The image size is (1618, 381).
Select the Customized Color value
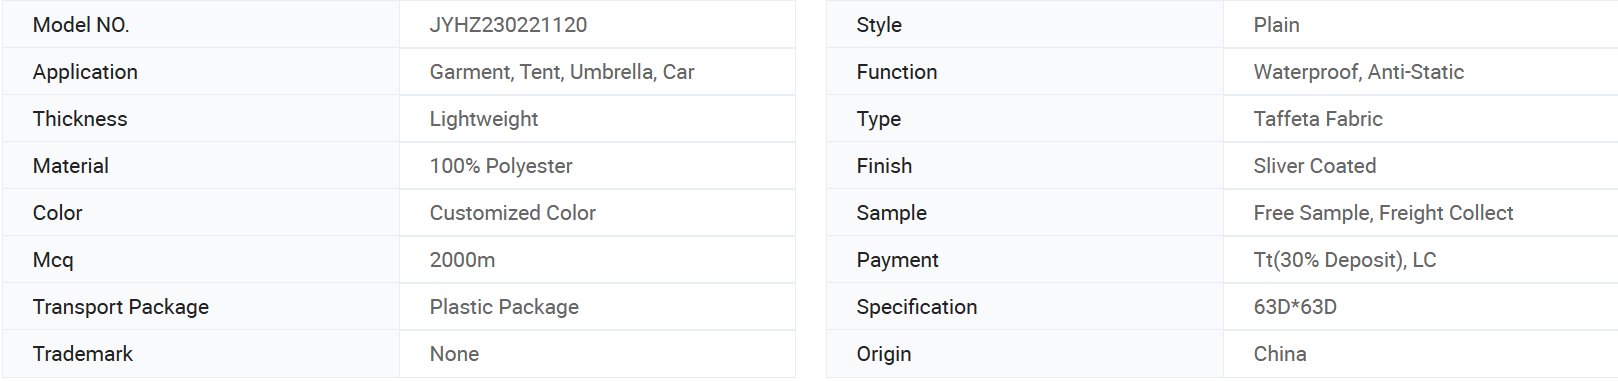click(513, 213)
